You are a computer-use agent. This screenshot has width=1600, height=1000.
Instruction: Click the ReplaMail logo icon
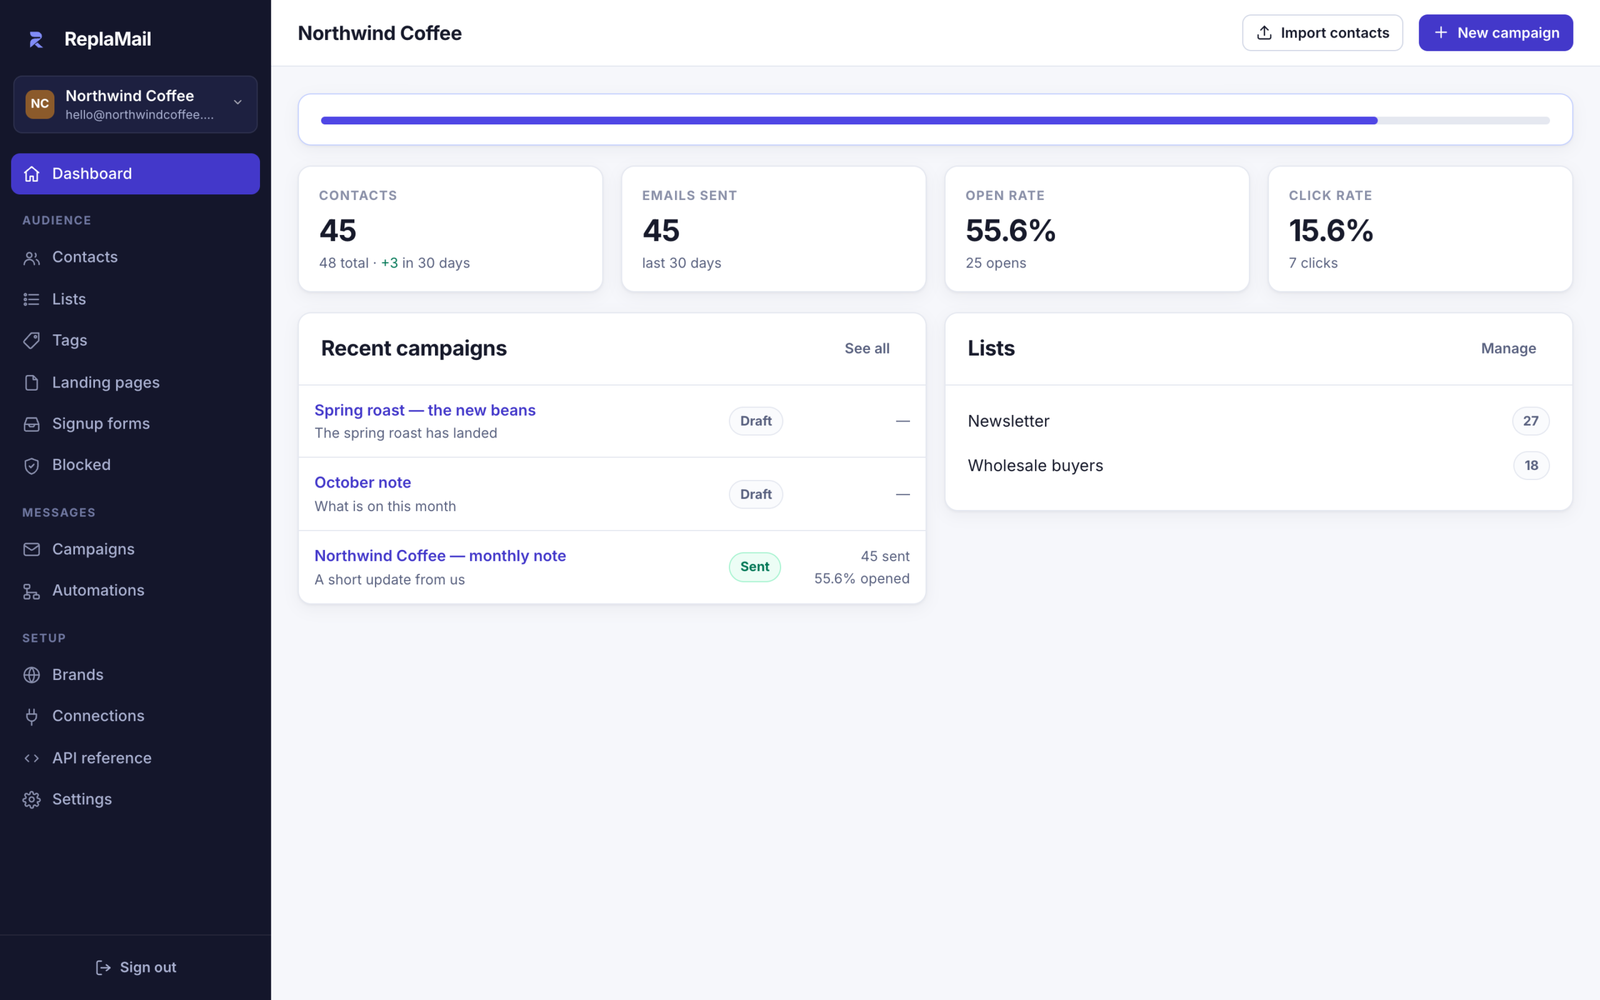[36, 39]
